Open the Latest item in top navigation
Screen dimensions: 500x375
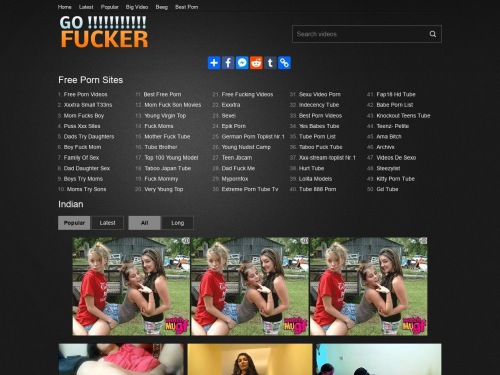[x=86, y=7]
